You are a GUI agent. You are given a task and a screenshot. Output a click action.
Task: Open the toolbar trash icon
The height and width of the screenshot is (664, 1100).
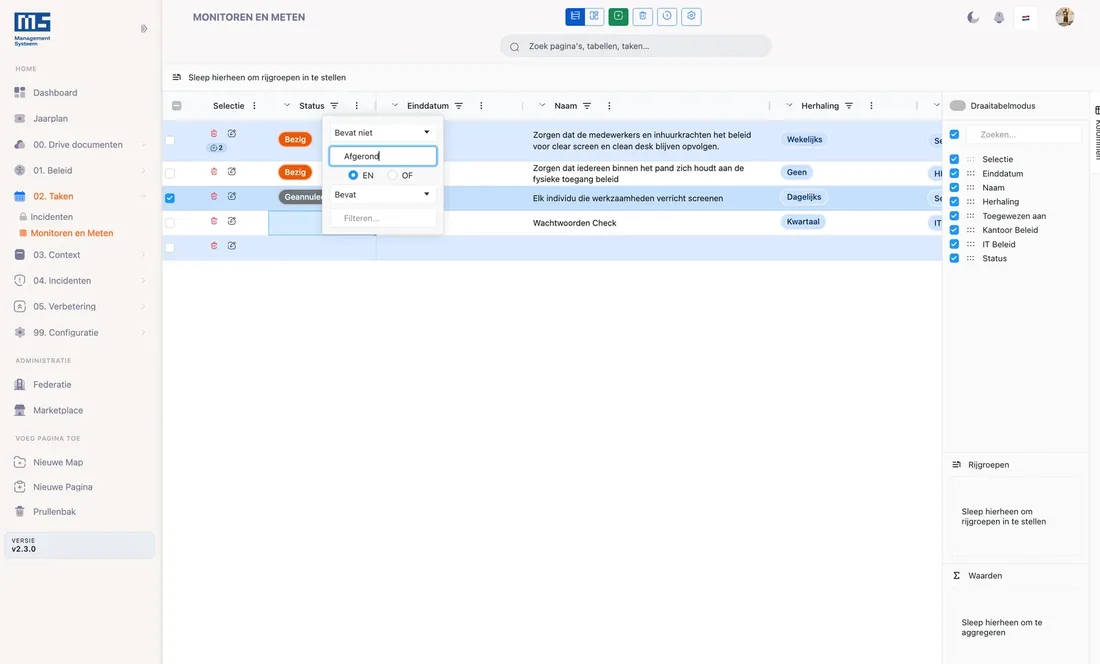[x=643, y=16]
